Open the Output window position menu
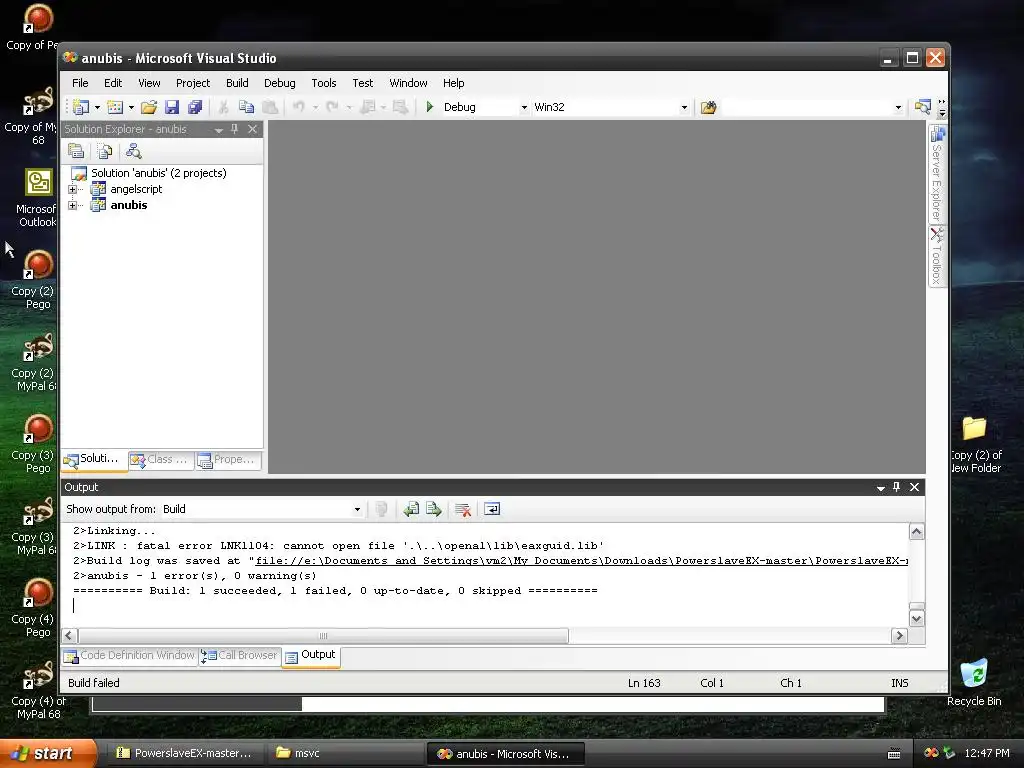Screen dimensions: 1024x768 click(880, 488)
